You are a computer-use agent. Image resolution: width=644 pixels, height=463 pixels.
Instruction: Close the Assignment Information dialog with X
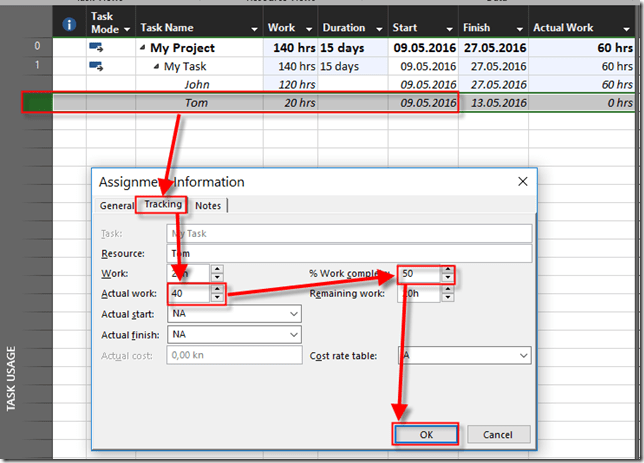pyautogui.click(x=522, y=182)
